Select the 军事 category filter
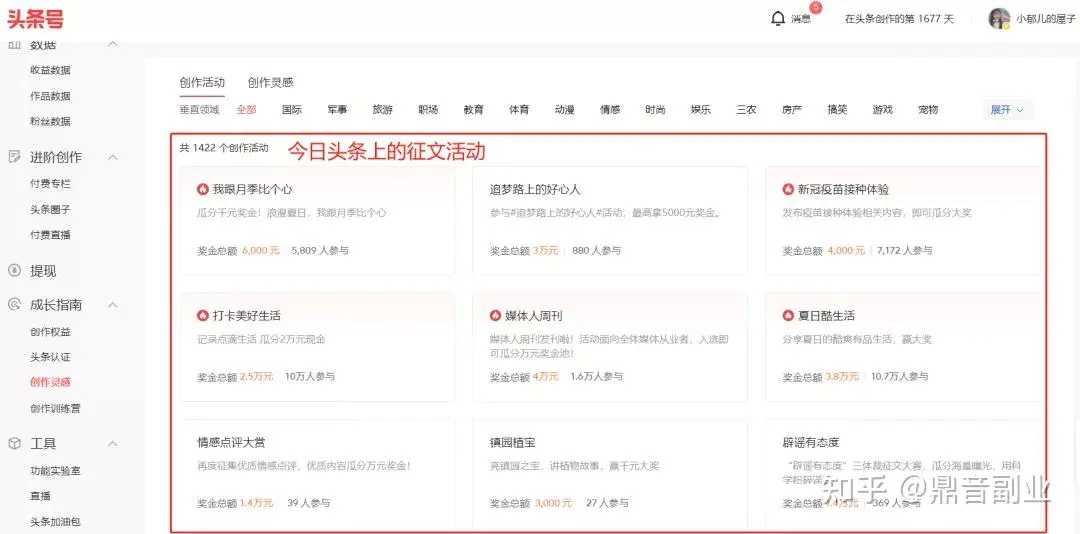 pyautogui.click(x=337, y=110)
